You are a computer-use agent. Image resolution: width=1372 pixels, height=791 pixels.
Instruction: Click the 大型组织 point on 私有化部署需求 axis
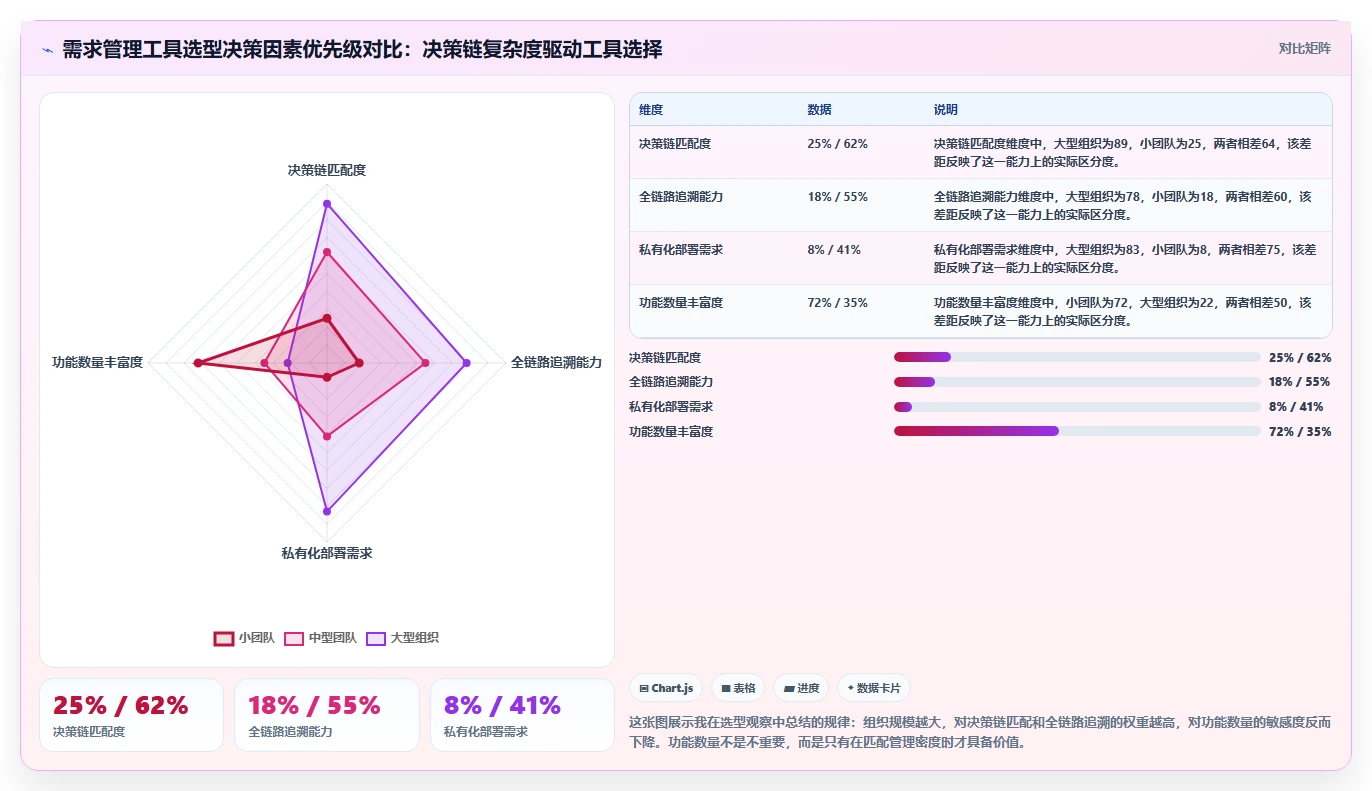(x=327, y=511)
